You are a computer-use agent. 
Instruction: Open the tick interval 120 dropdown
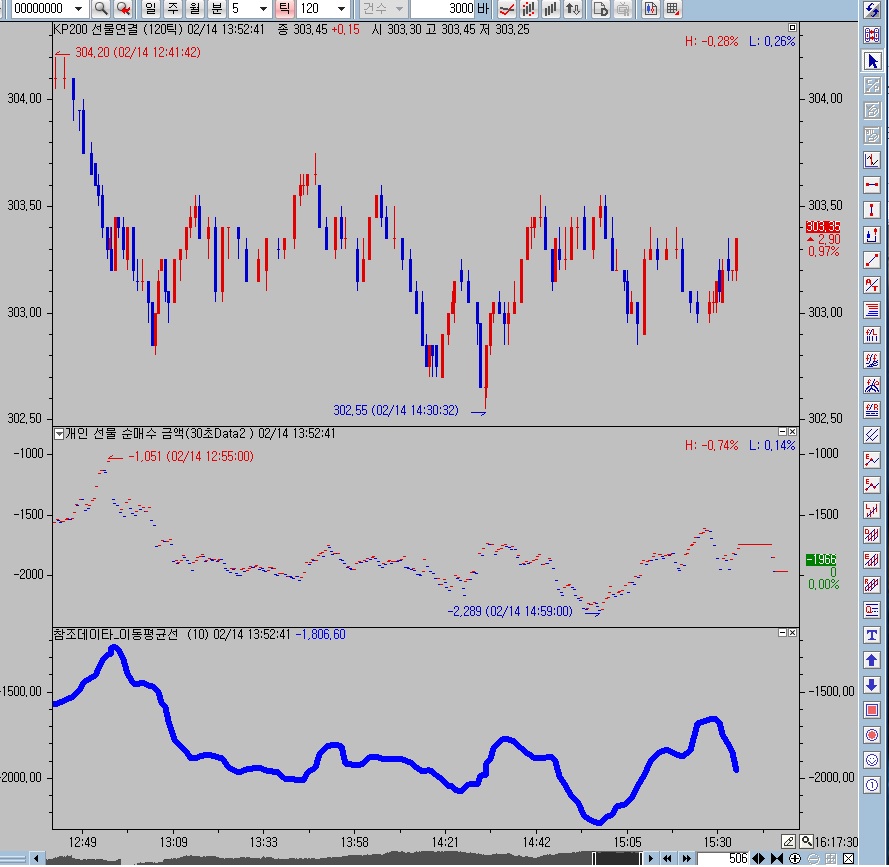[x=341, y=9]
